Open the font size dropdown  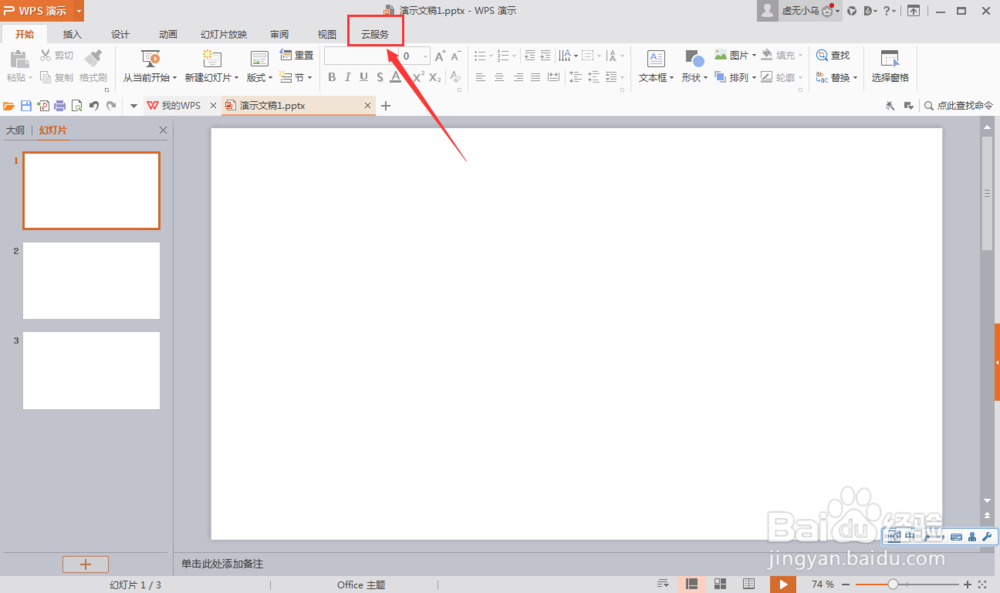click(425, 56)
